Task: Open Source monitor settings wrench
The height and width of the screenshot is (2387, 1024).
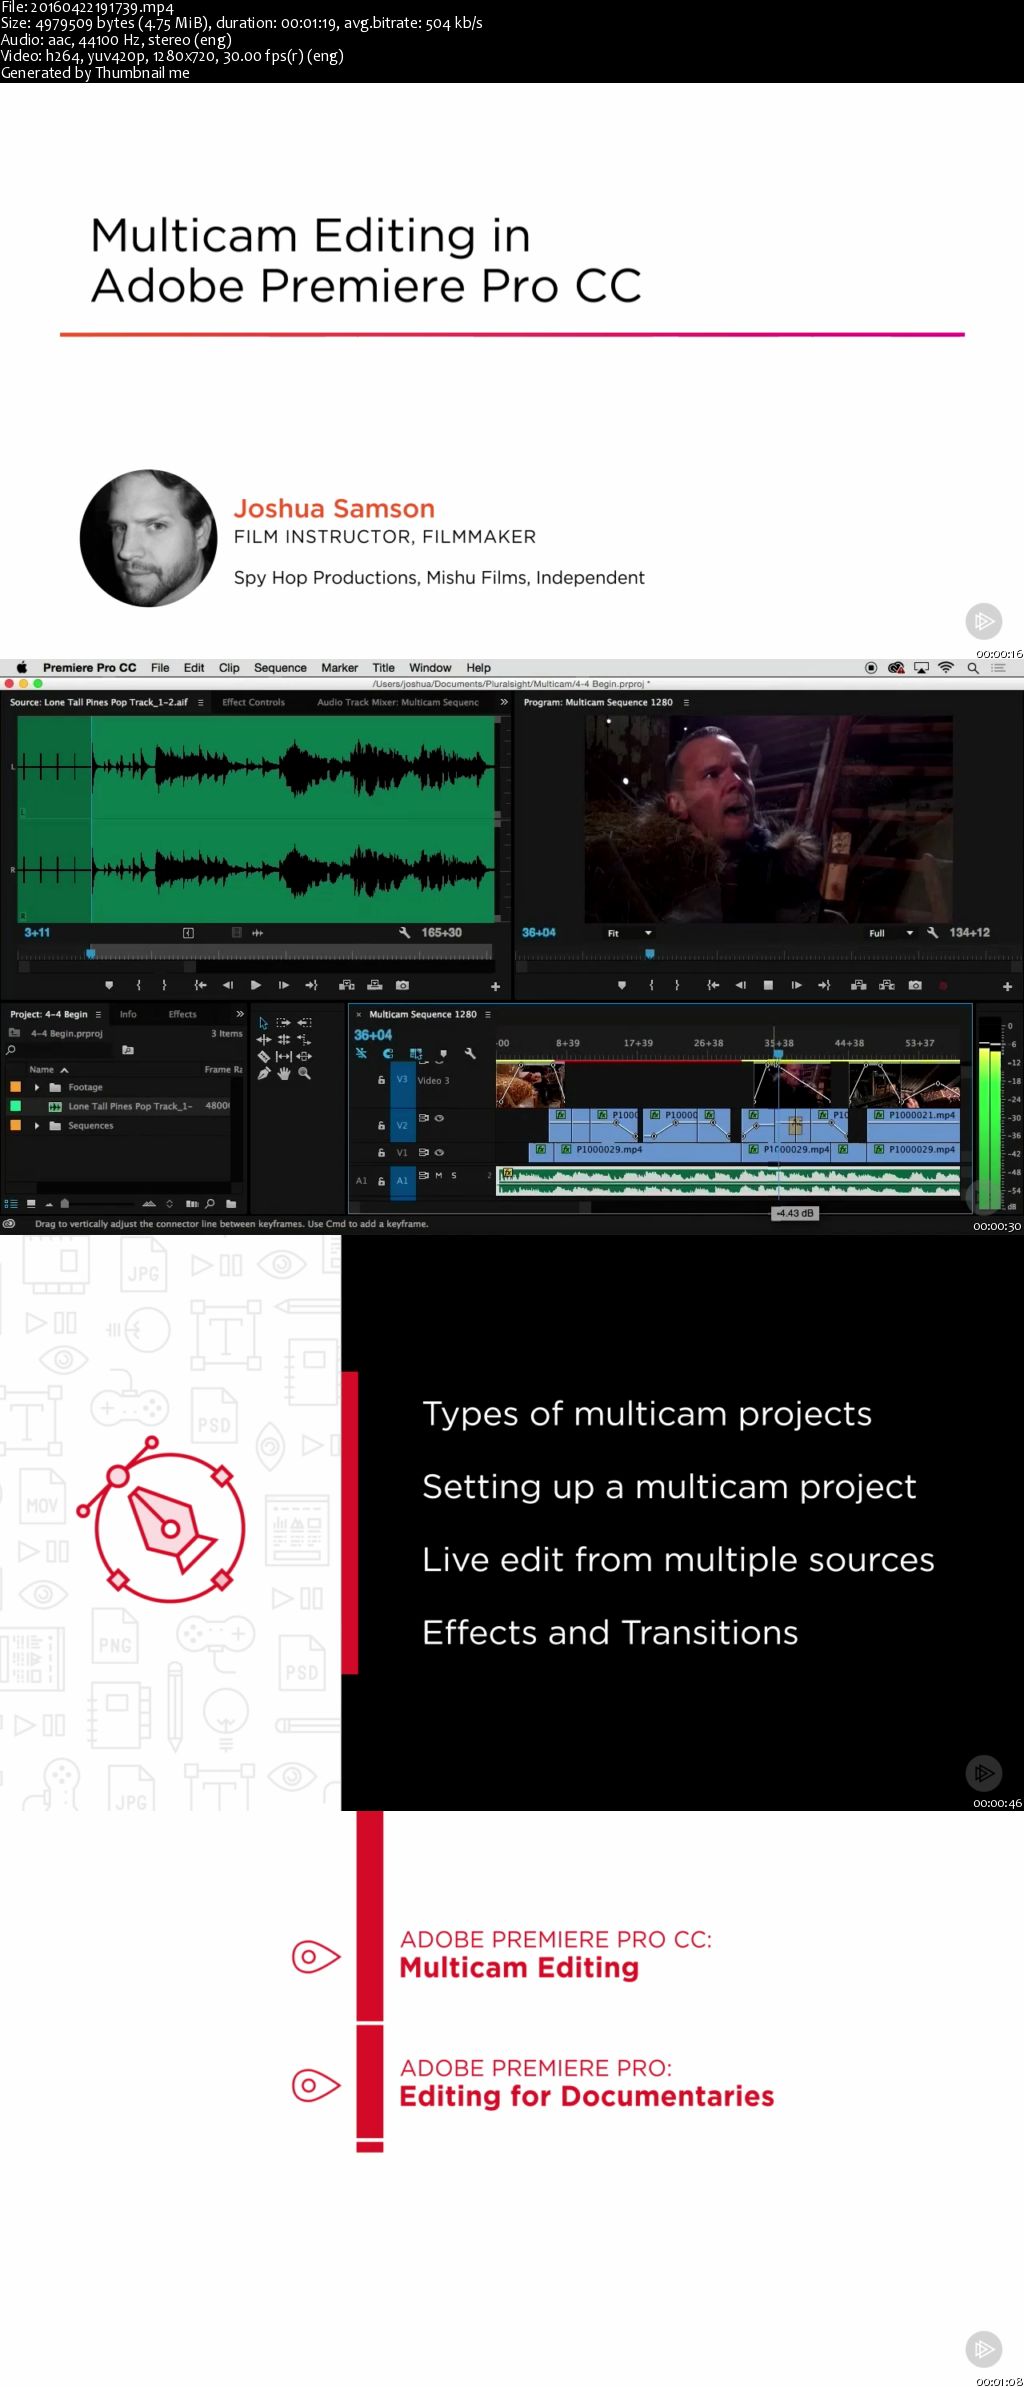Action: 404,932
